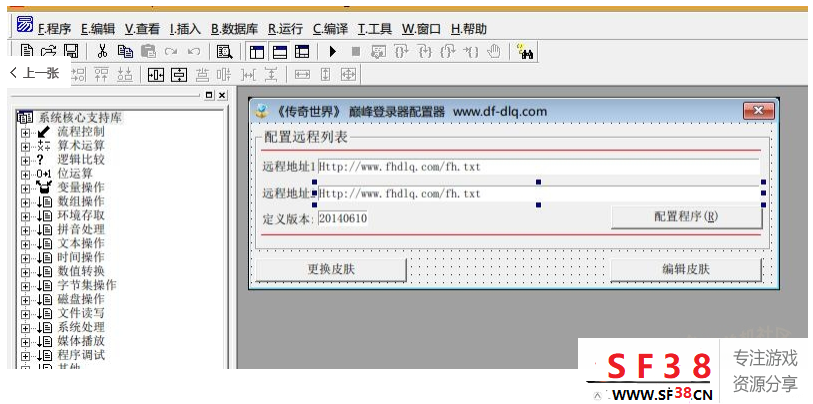Viewport: 813px width, 404px height.
Task: Open the C.编译 menu
Action: tap(330, 29)
